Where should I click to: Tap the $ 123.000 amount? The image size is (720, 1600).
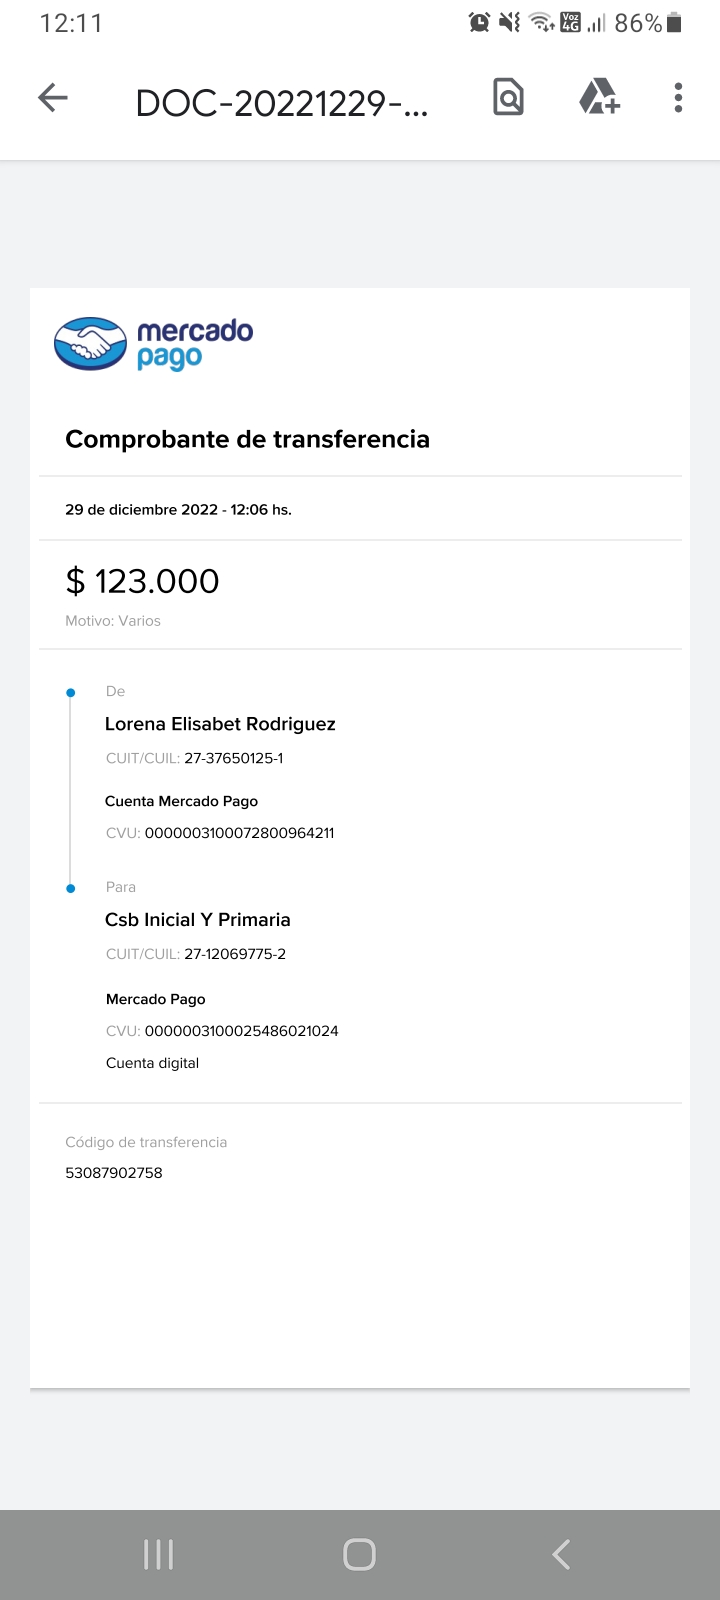142,581
